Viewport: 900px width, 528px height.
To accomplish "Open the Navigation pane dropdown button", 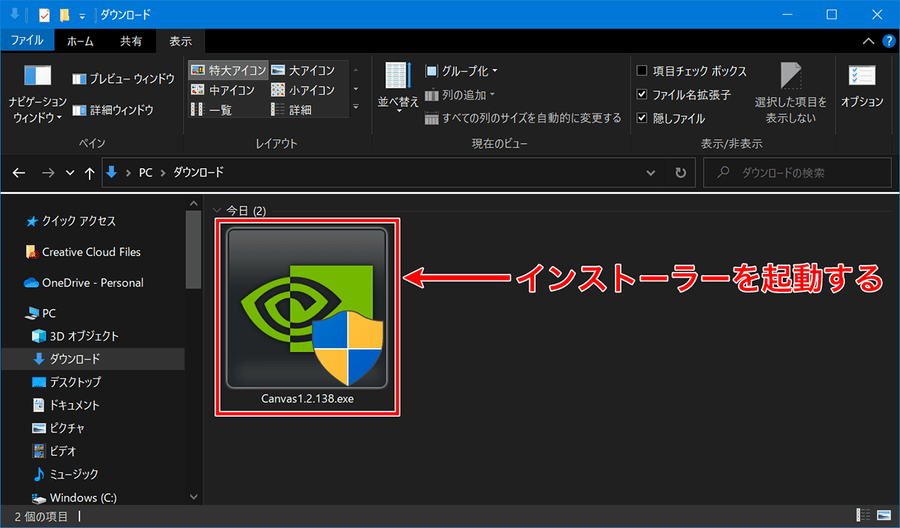I will tap(38, 95).
